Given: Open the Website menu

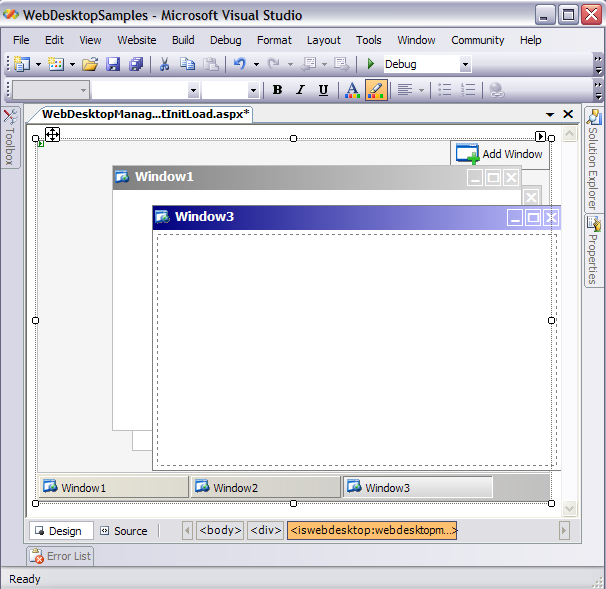Looking at the screenshot, I should [137, 40].
